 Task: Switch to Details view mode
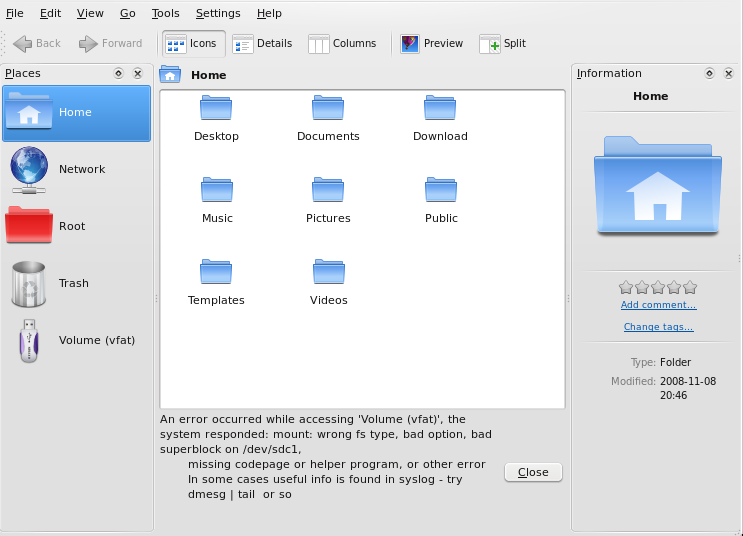[263, 43]
